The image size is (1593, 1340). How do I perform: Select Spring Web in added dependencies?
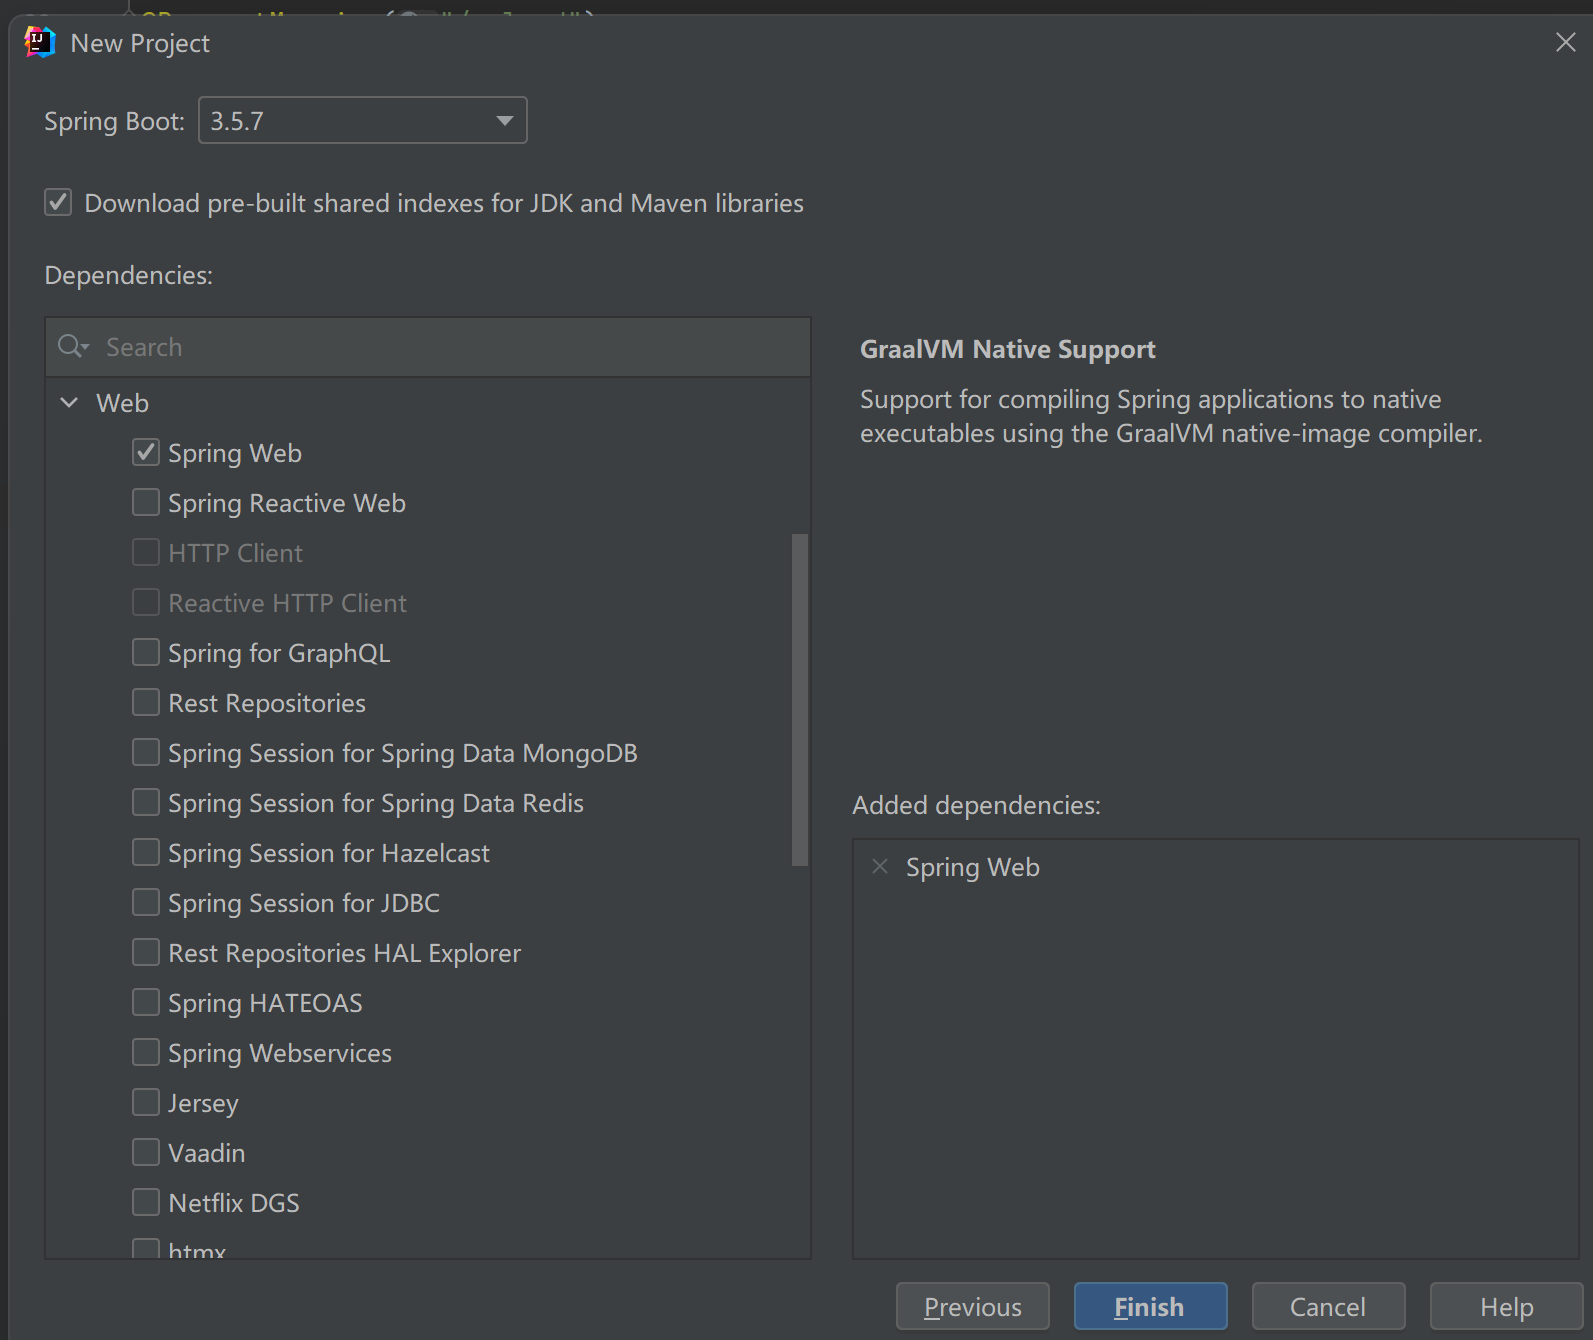coord(973,867)
